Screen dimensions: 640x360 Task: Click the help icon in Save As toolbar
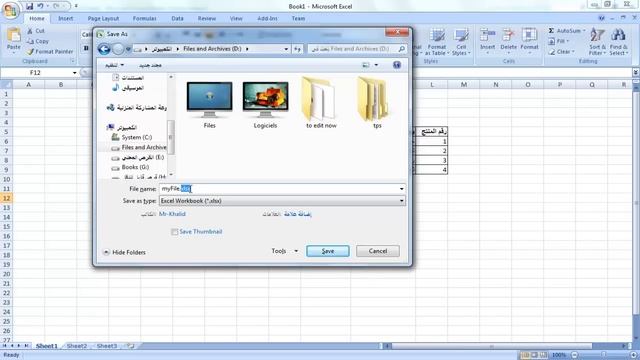[x=397, y=65]
